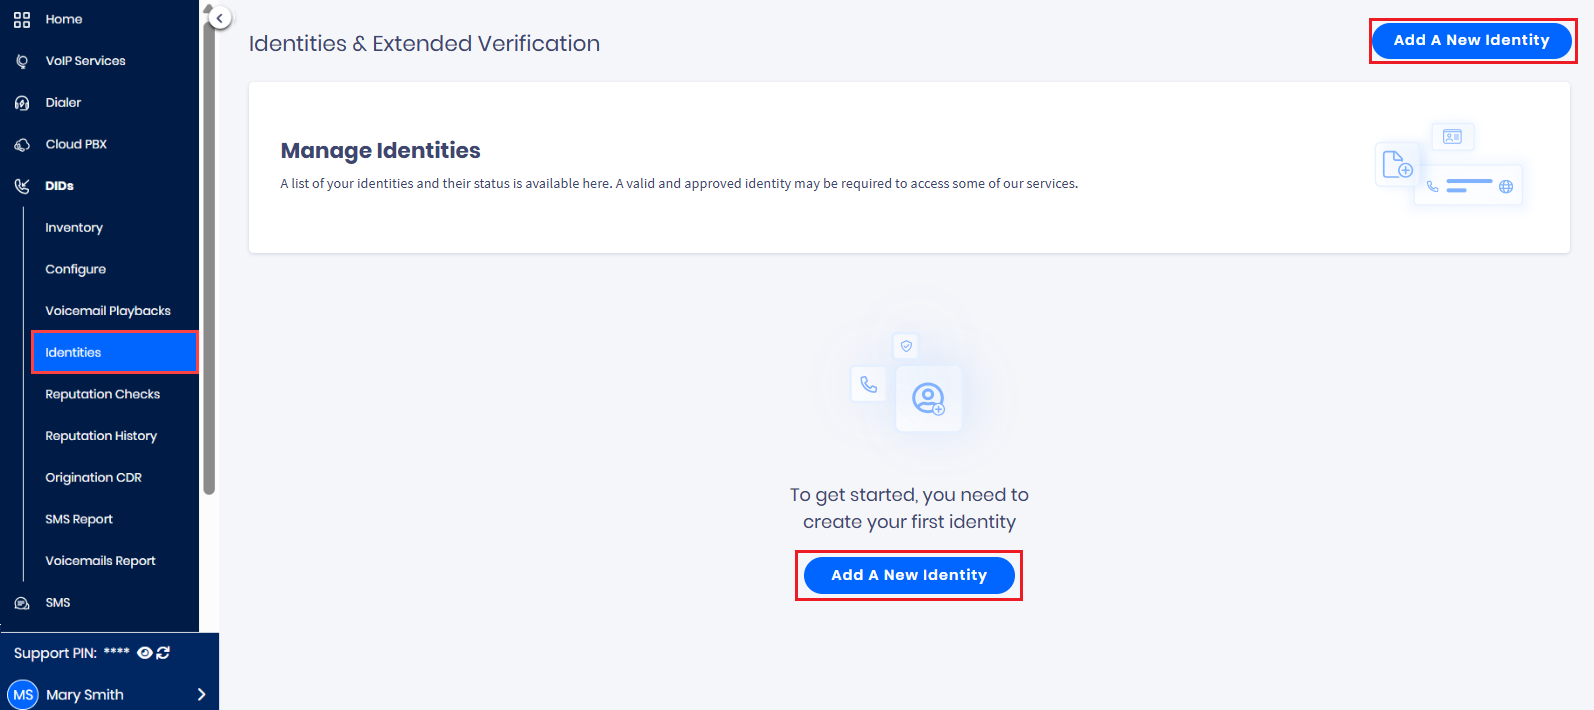Viewport: 1594px width, 710px height.
Task: Open the SMS Report page
Action: tap(80, 519)
